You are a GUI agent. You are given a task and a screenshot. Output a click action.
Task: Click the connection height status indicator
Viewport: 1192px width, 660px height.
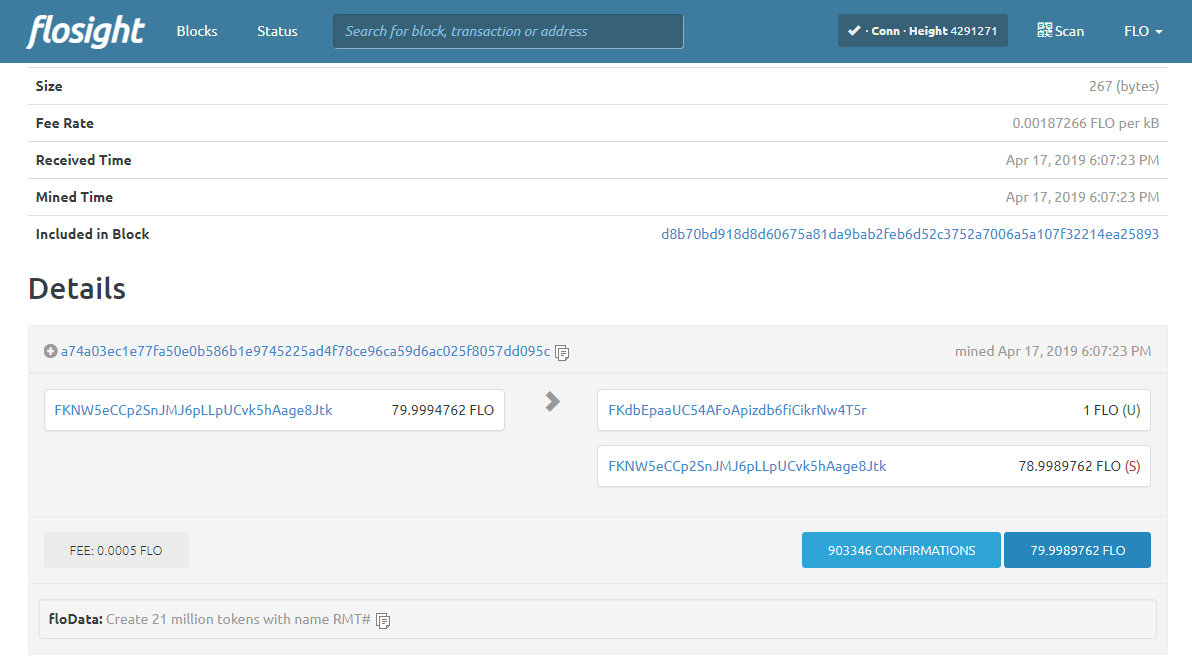(x=922, y=31)
